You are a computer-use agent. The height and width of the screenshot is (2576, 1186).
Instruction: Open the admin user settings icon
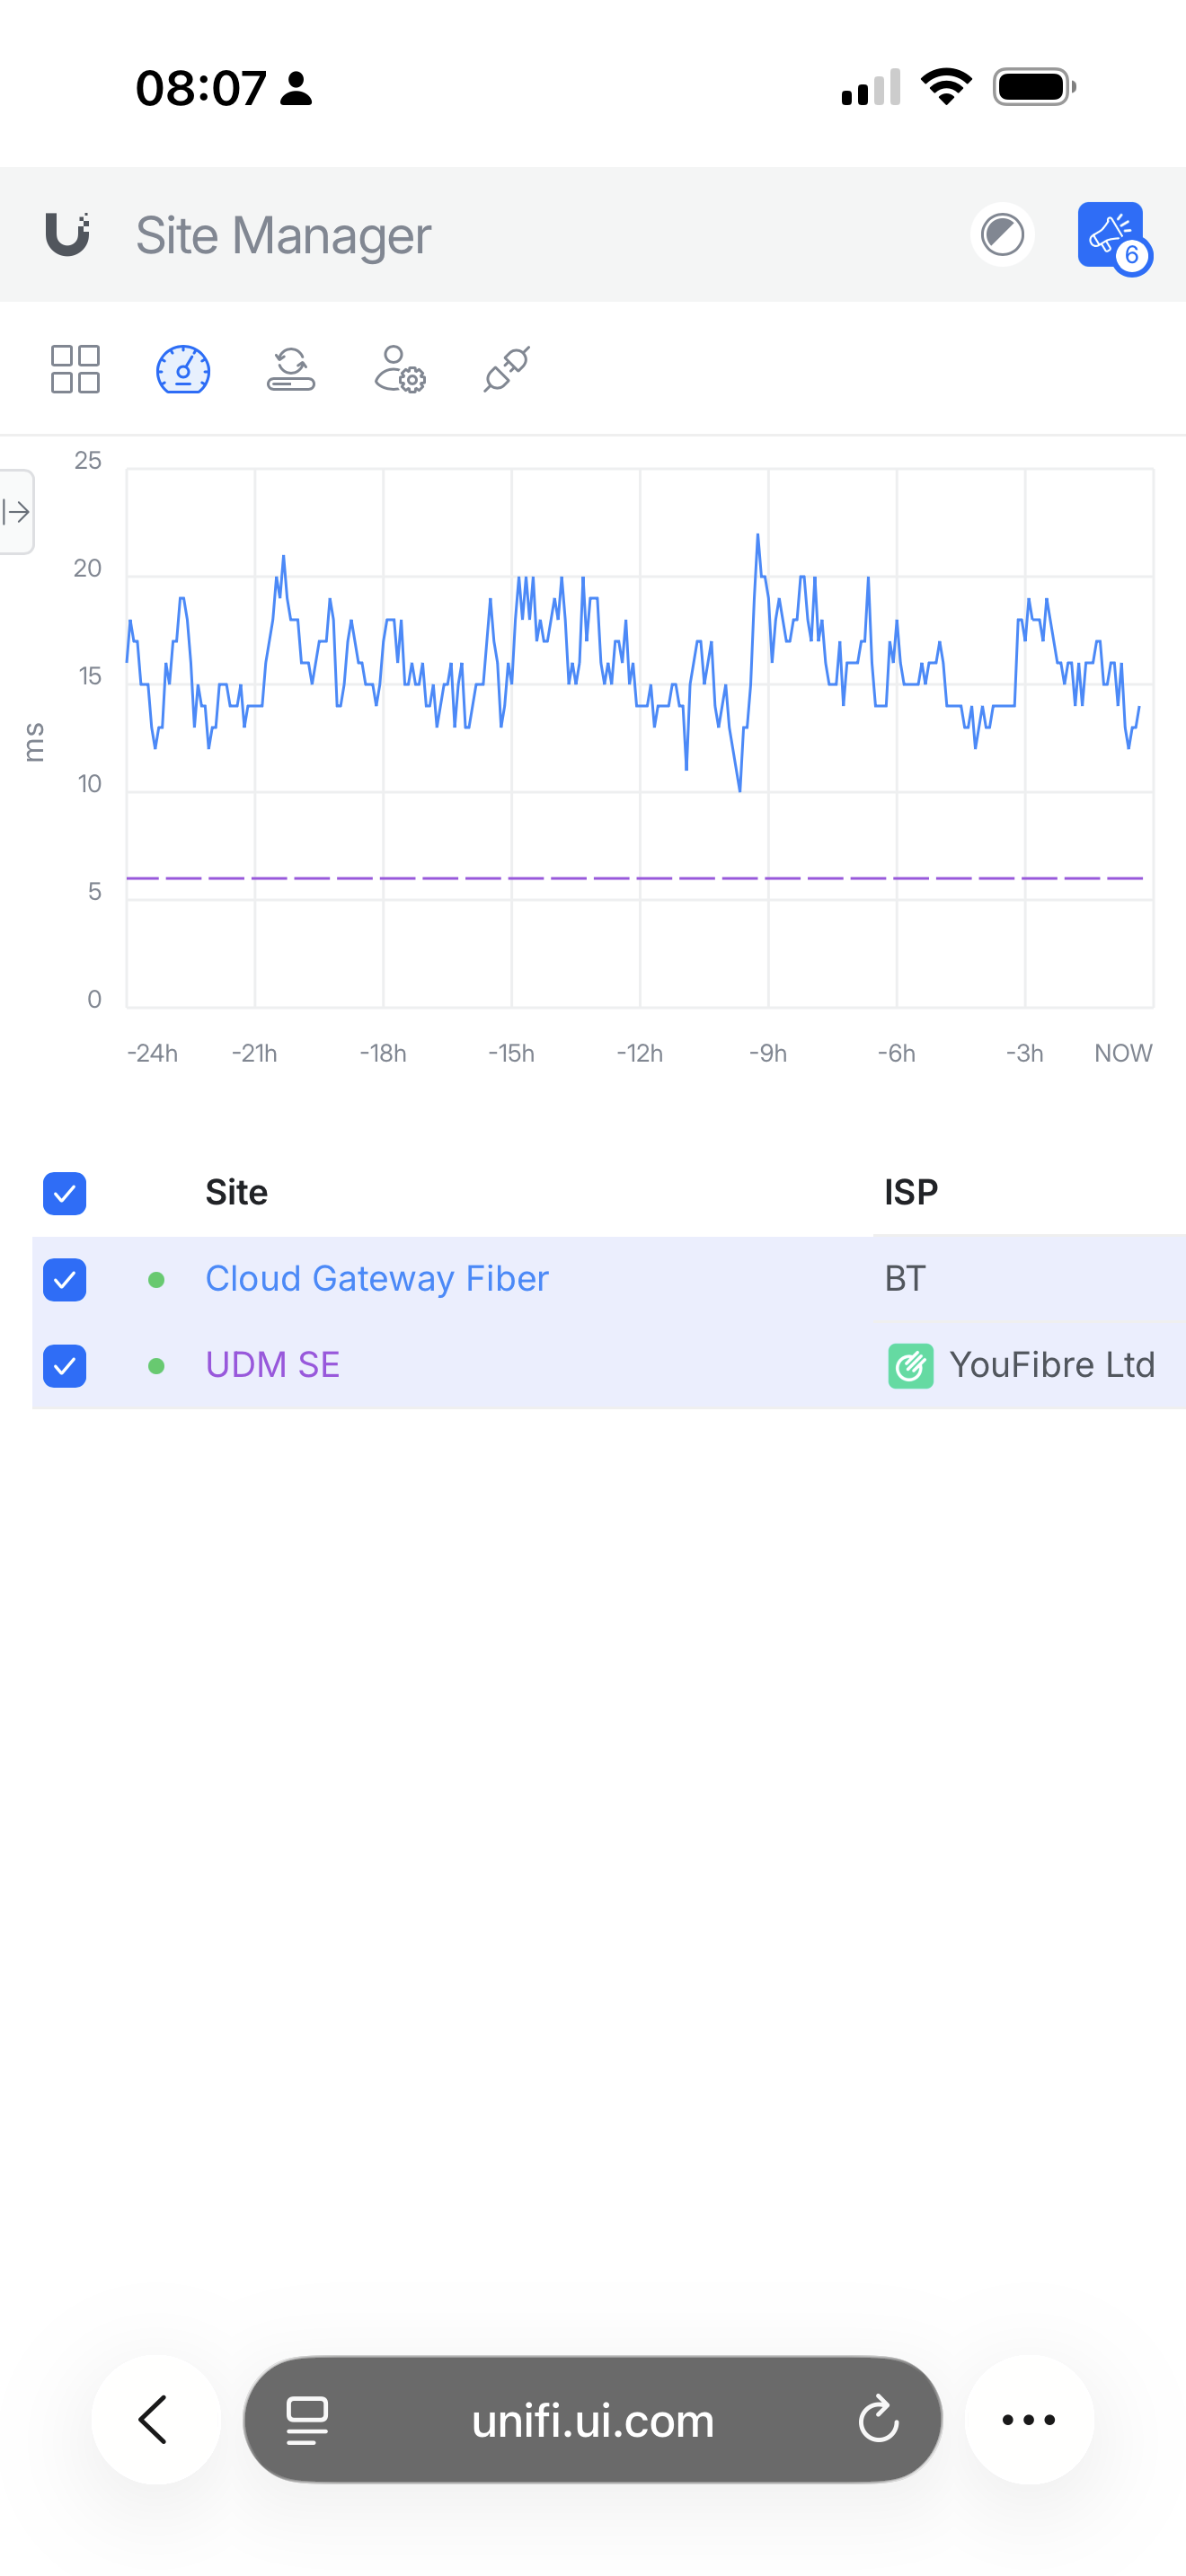(x=400, y=370)
